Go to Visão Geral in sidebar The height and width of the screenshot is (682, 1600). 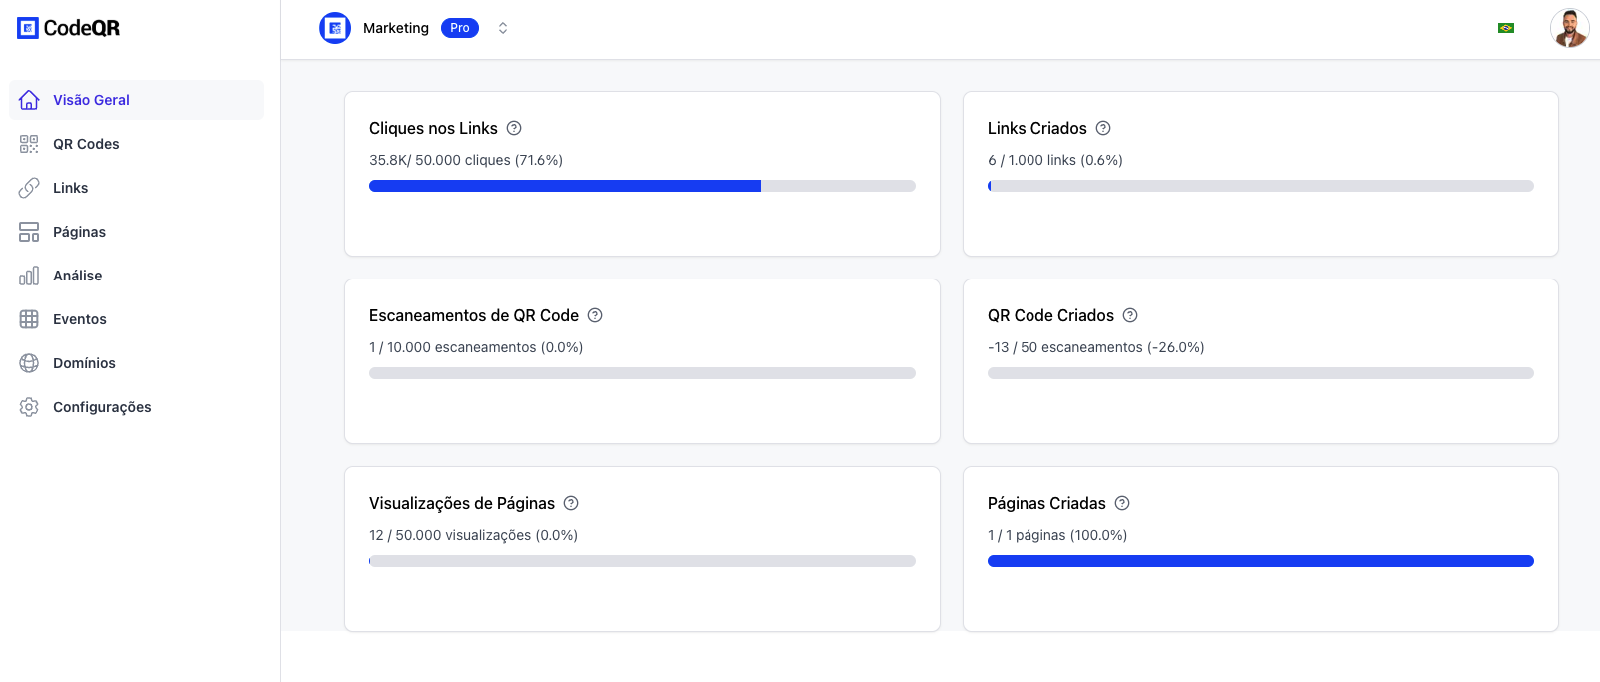point(91,100)
